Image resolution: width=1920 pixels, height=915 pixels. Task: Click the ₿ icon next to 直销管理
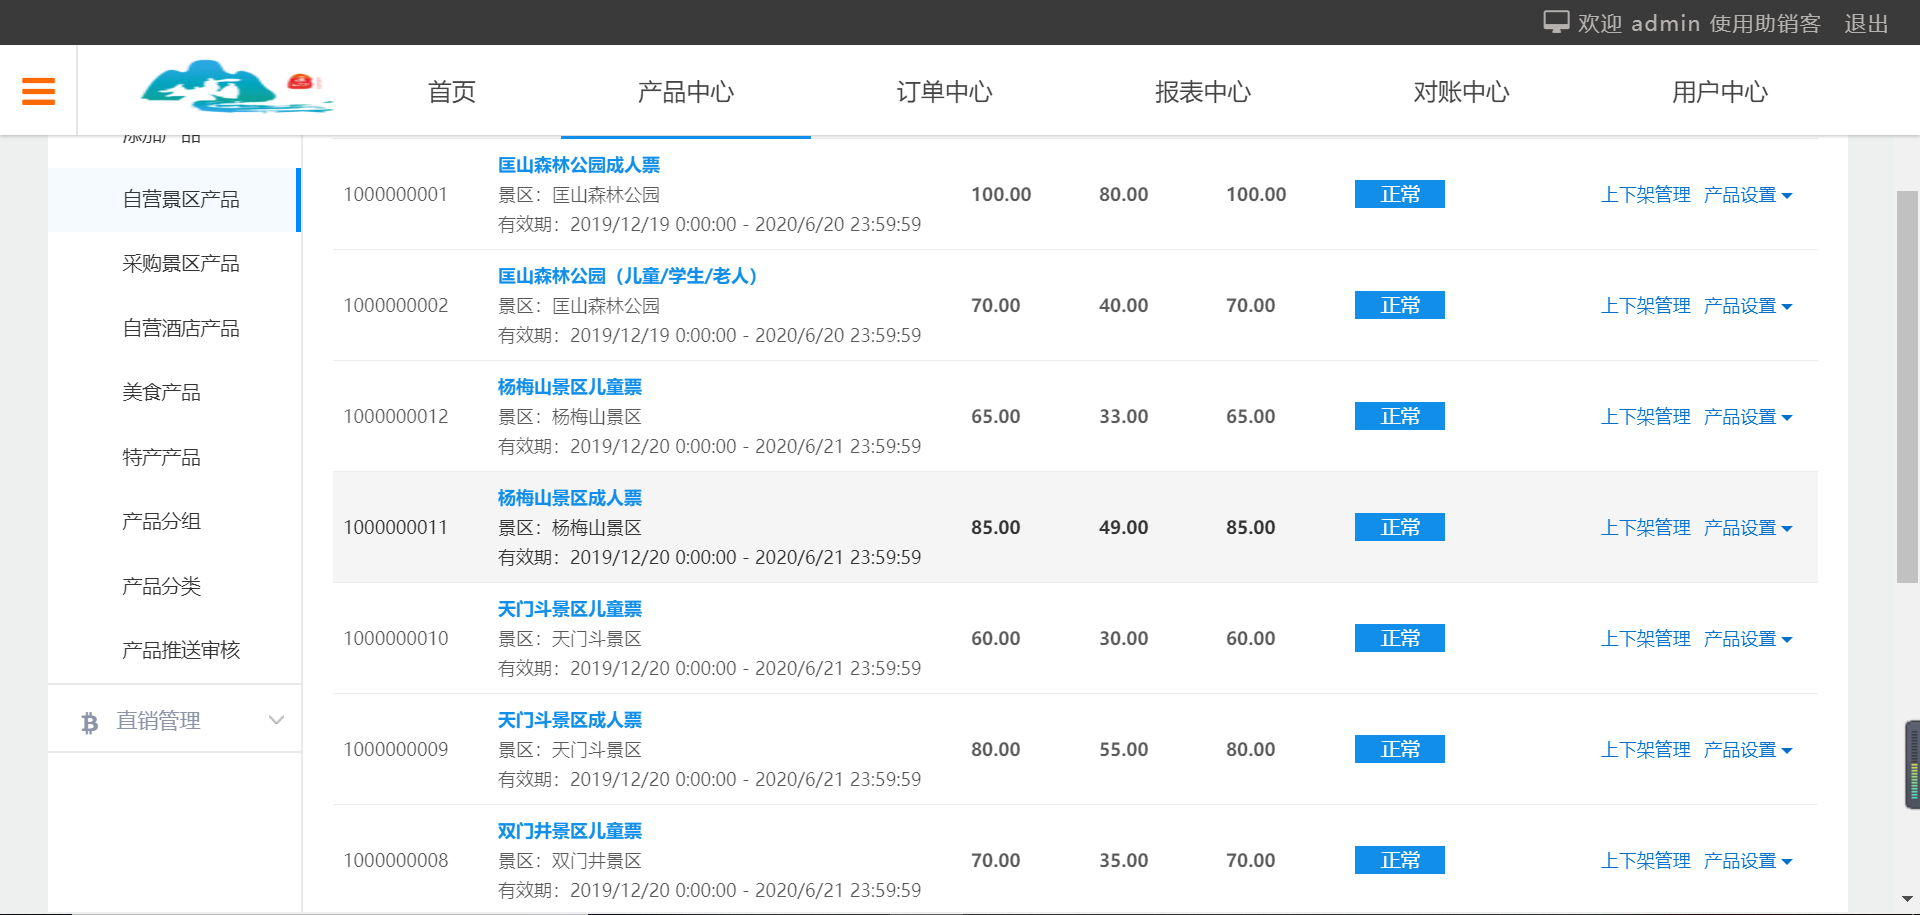(x=90, y=719)
